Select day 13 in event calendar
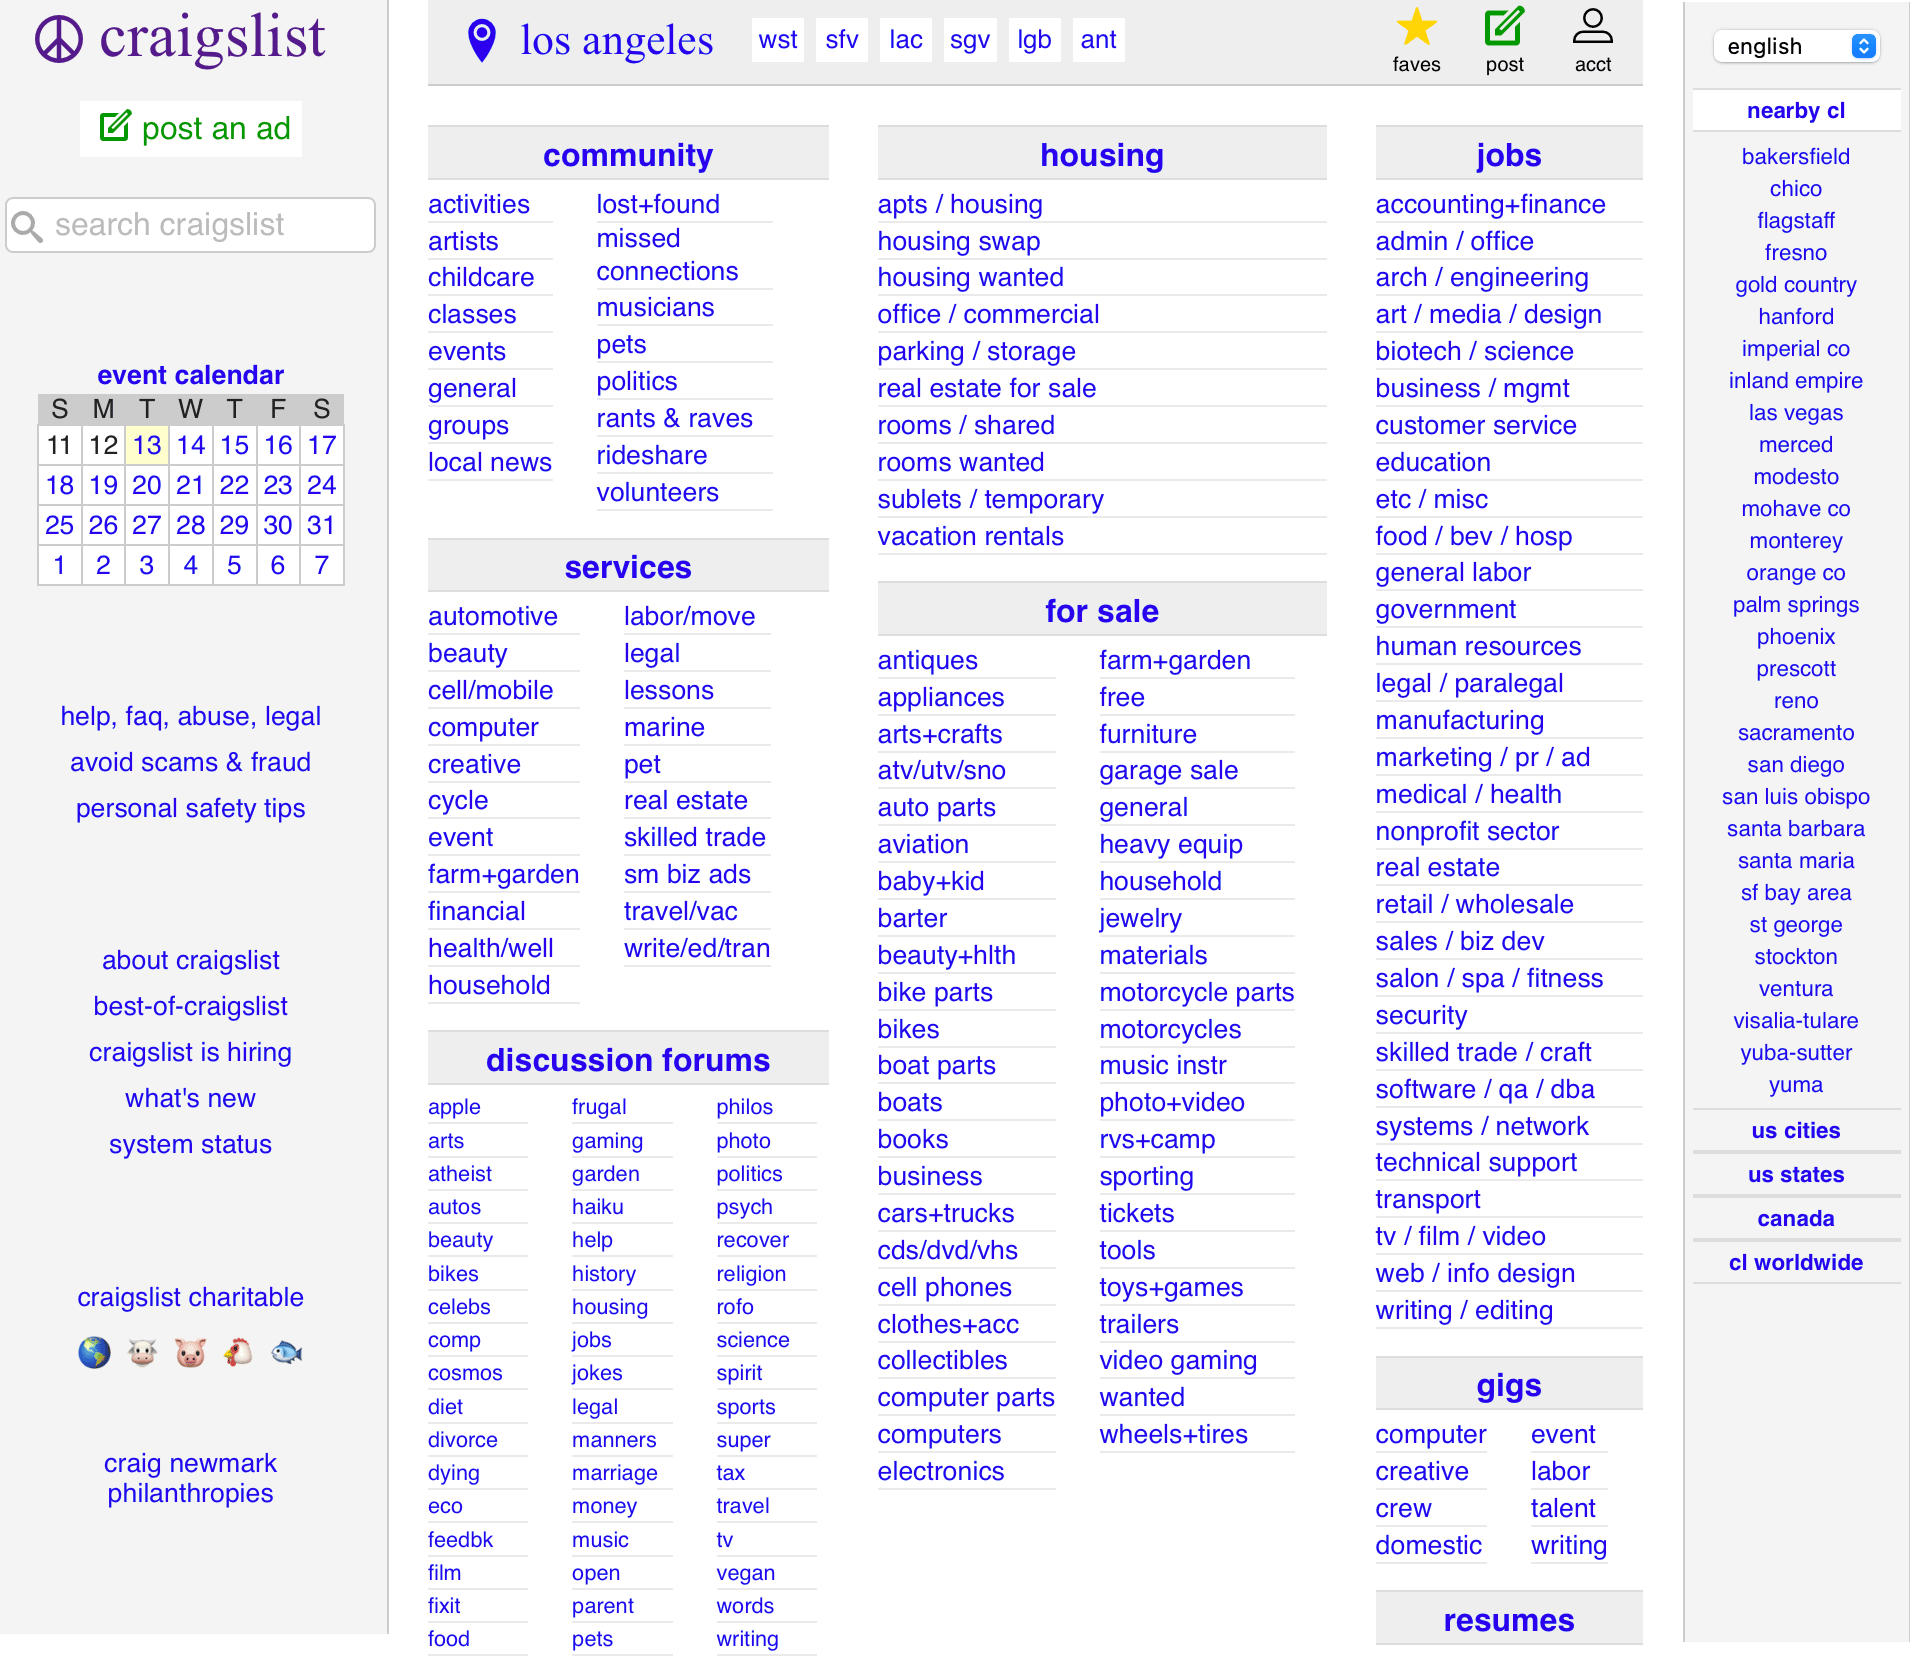Image resolution: width=1910 pixels, height=1656 pixels. (147, 445)
